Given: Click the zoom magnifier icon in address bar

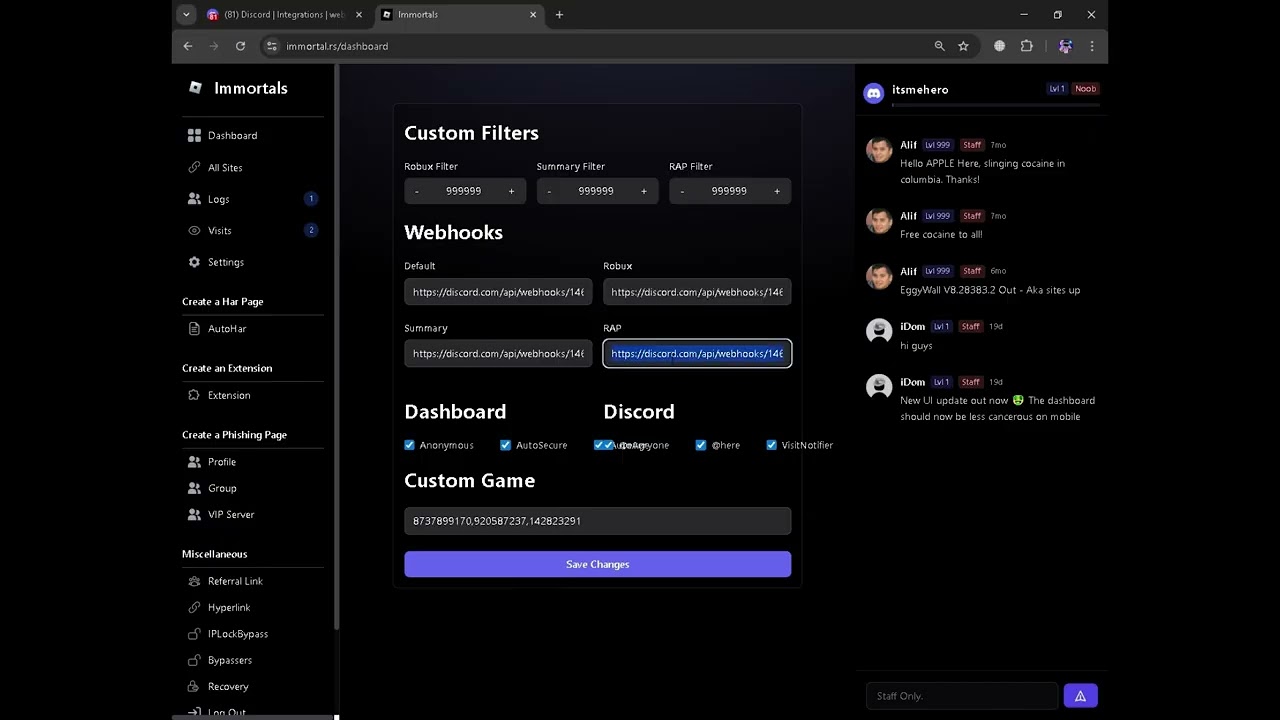Looking at the screenshot, I should 939,46.
